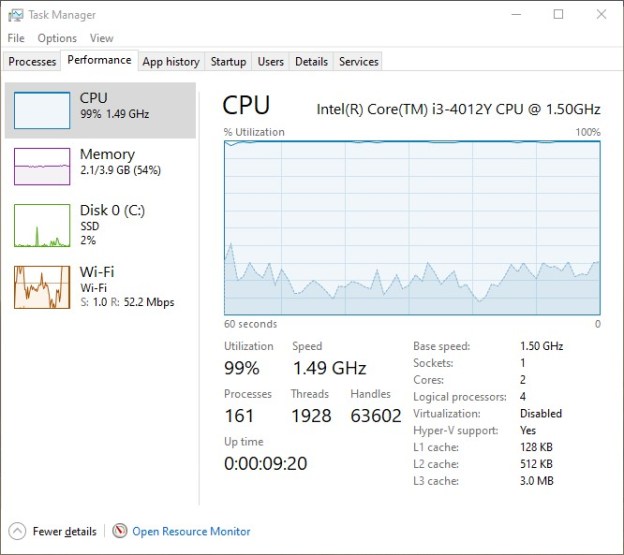The image size is (624, 555).
Task: Select the CPU mini graph thumbnail
Action: tap(42, 109)
